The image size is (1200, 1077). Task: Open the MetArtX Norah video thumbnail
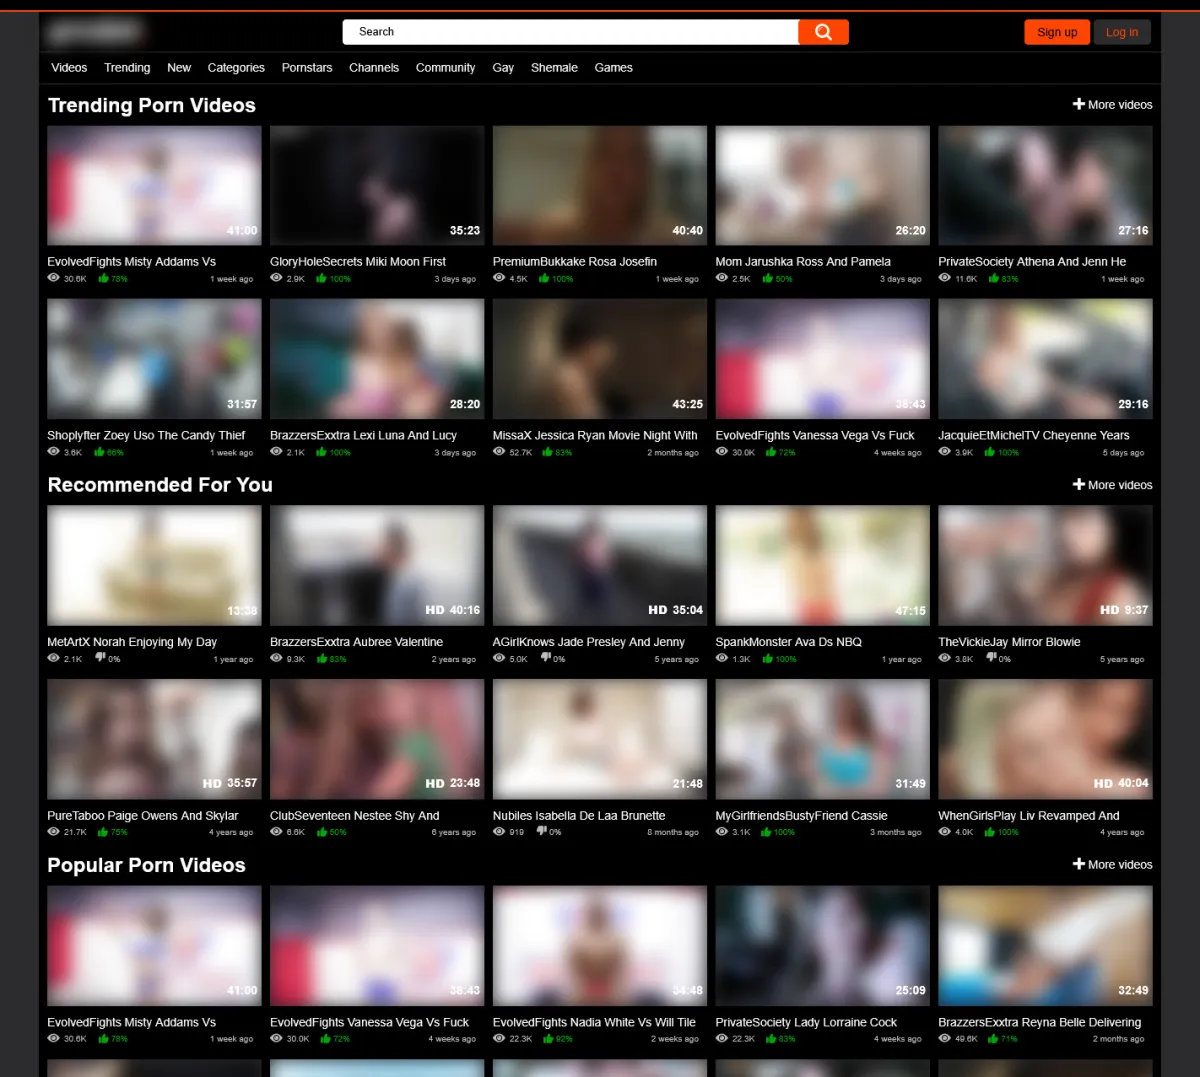click(154, 565)
